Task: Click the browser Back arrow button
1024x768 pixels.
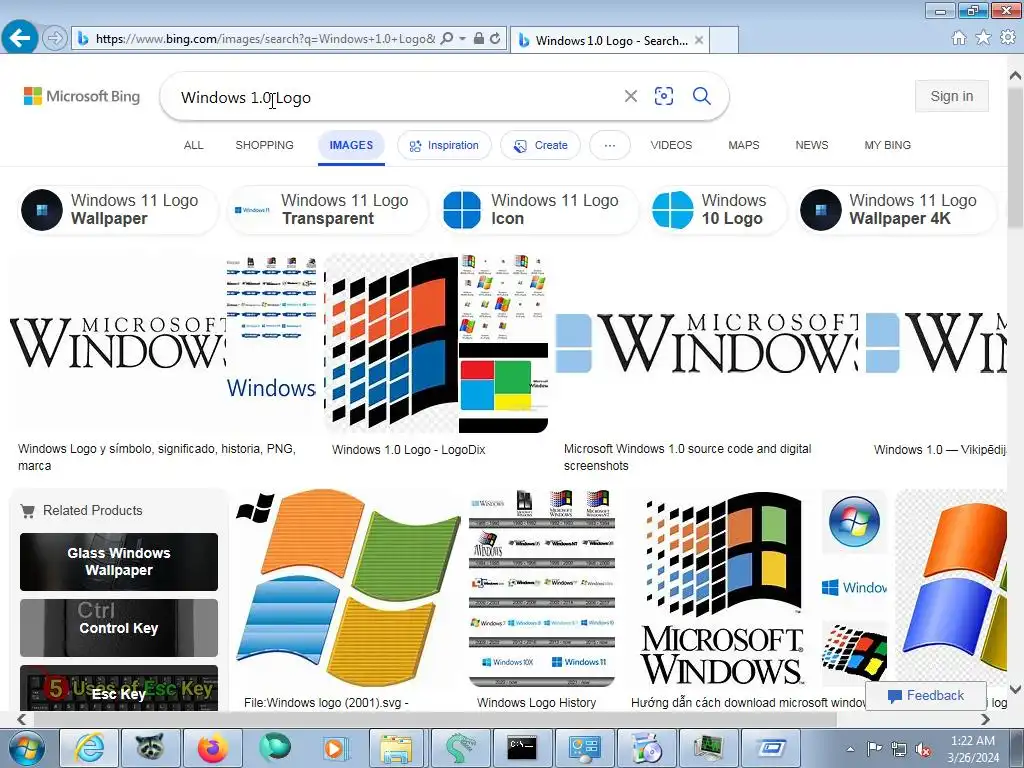Action: (20, 38)
